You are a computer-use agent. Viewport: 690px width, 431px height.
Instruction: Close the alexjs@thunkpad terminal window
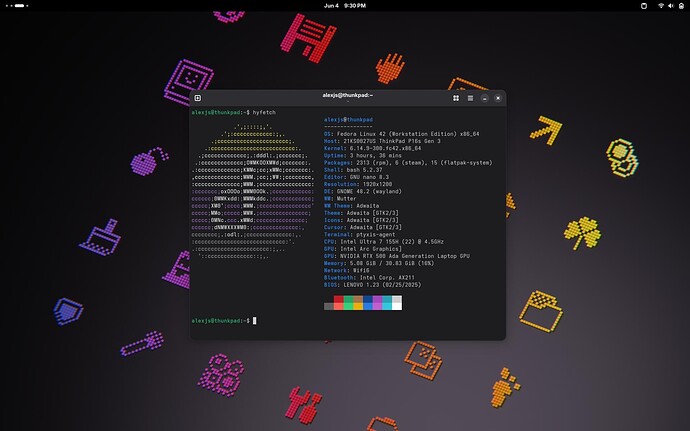[498, 98]
